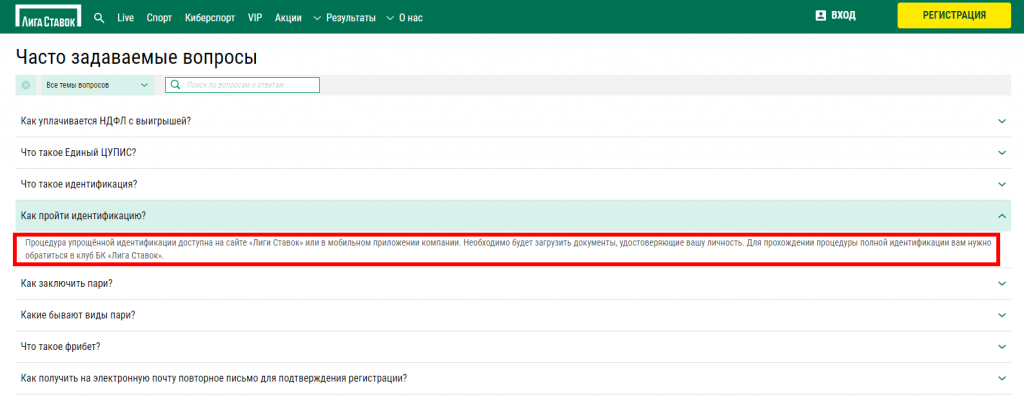
Task: Expand chevron for Что такое Единый ЦУПИС
Action: [x=1002, y=152]
